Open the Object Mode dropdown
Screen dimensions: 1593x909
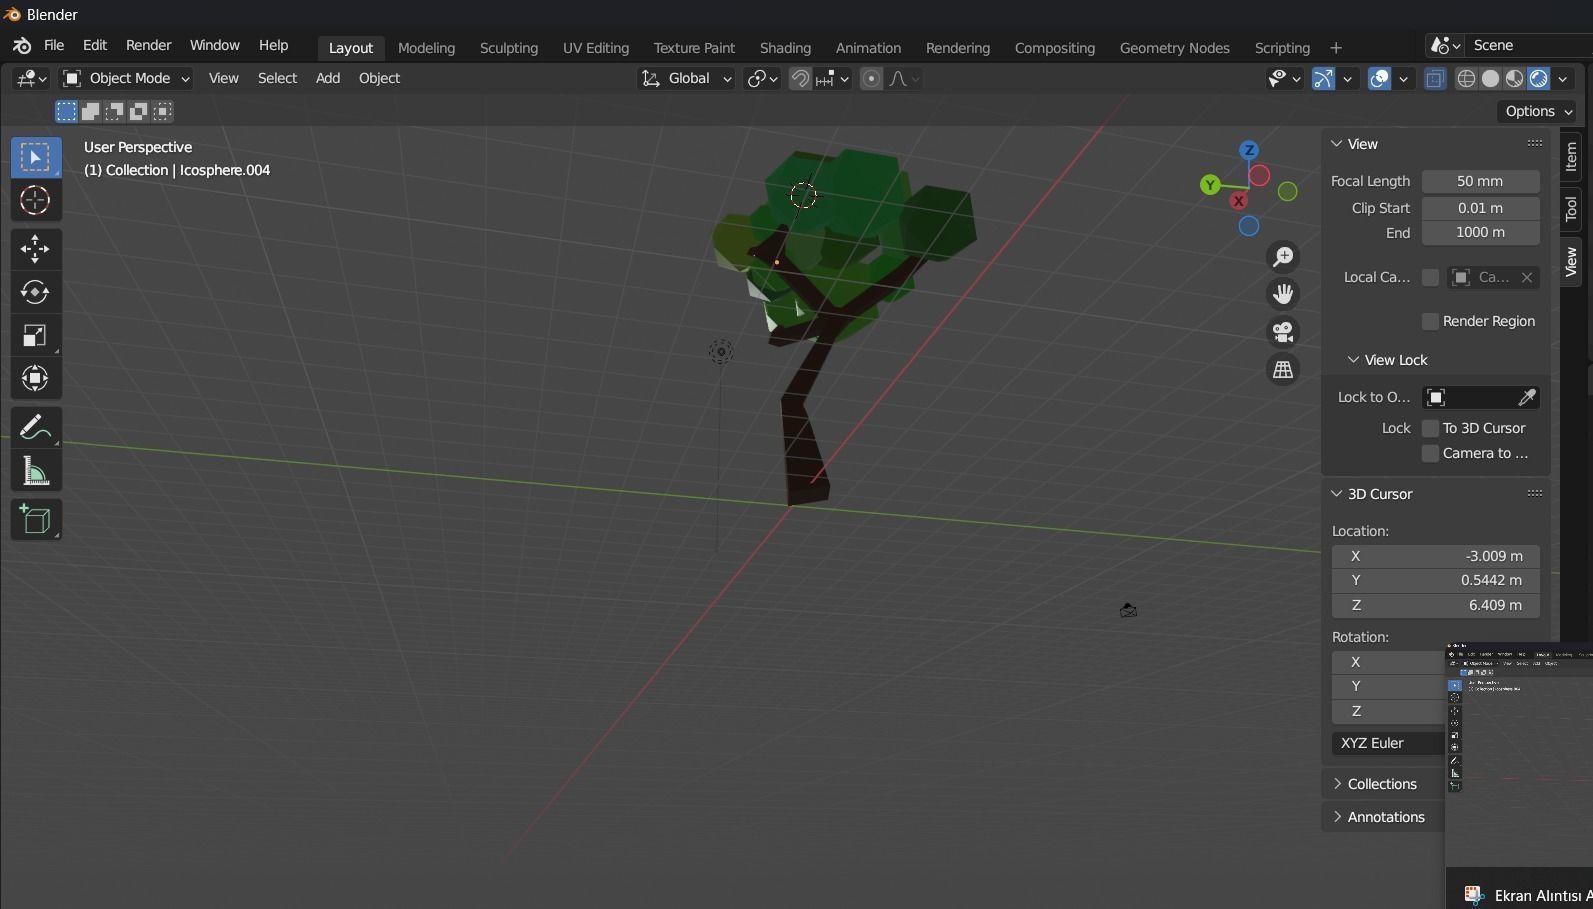pos(126,78)
